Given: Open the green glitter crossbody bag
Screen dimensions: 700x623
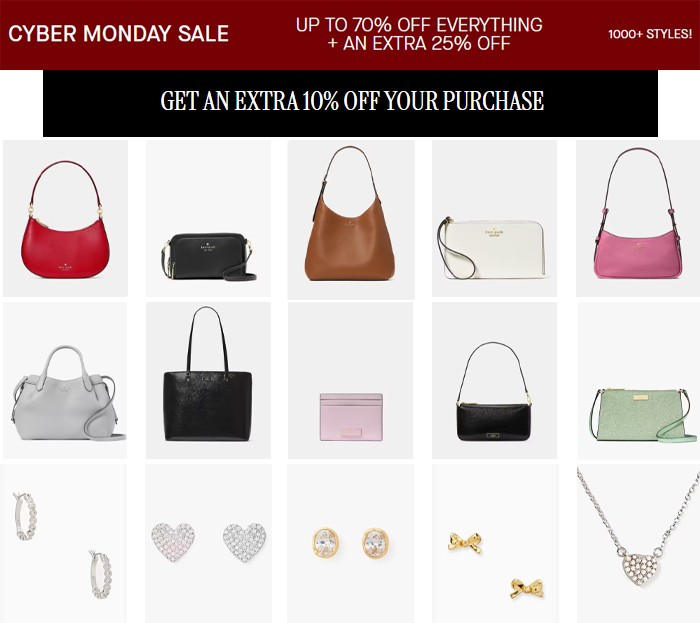Looking at the screenshot, I should tap(639, 381).
